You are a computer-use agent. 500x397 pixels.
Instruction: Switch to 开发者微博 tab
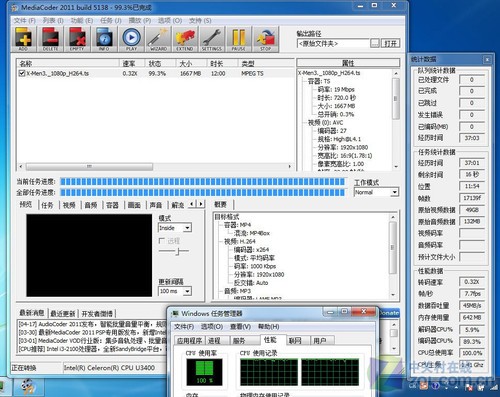tap(97, 314)
